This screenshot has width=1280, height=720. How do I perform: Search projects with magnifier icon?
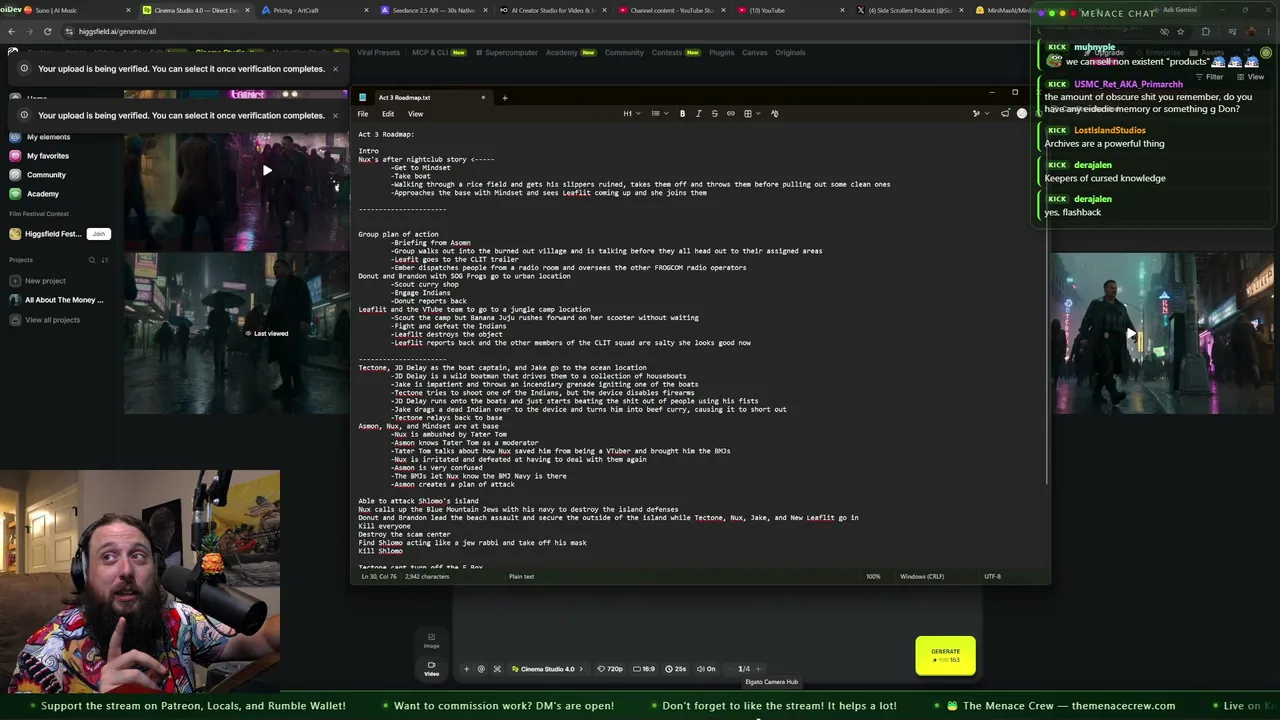click(92, 260)
